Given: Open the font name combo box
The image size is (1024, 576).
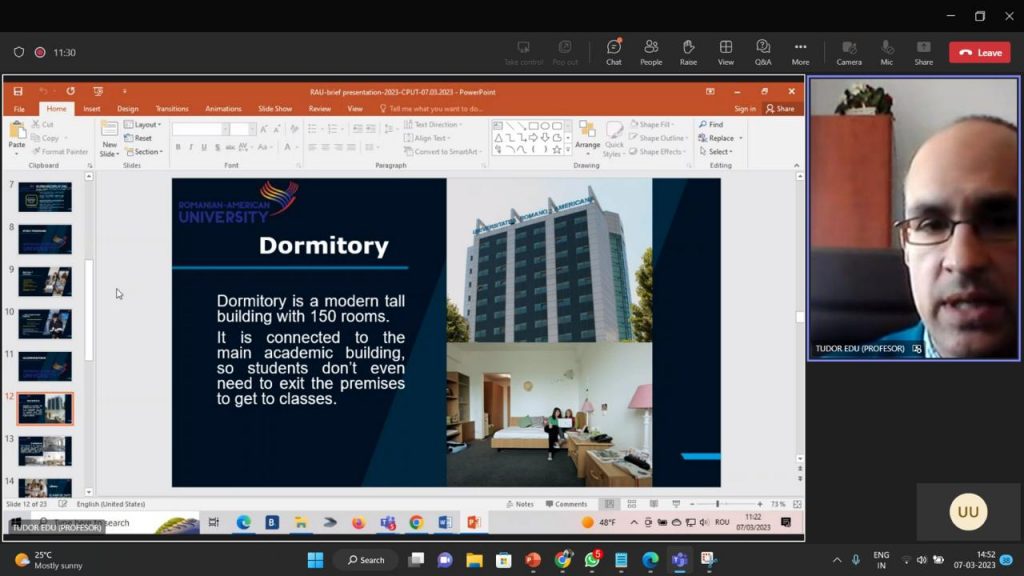Looking at the screenshot, I should click(x=200, y=129).
